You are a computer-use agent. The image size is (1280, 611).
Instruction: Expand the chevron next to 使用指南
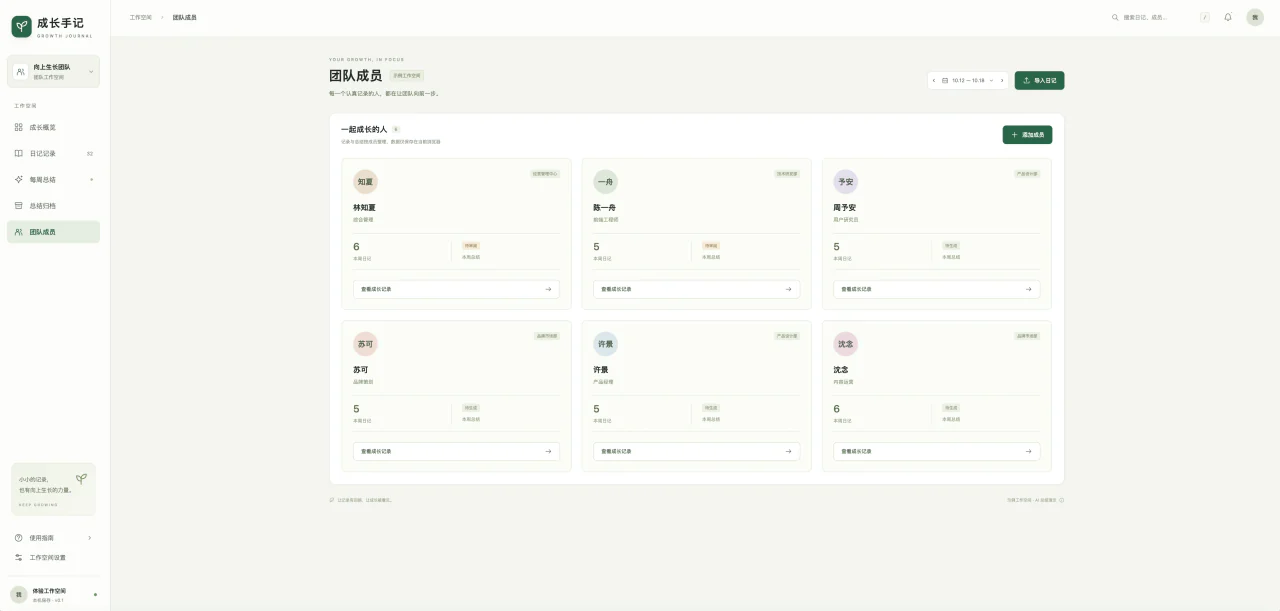(x=89, y=538)
